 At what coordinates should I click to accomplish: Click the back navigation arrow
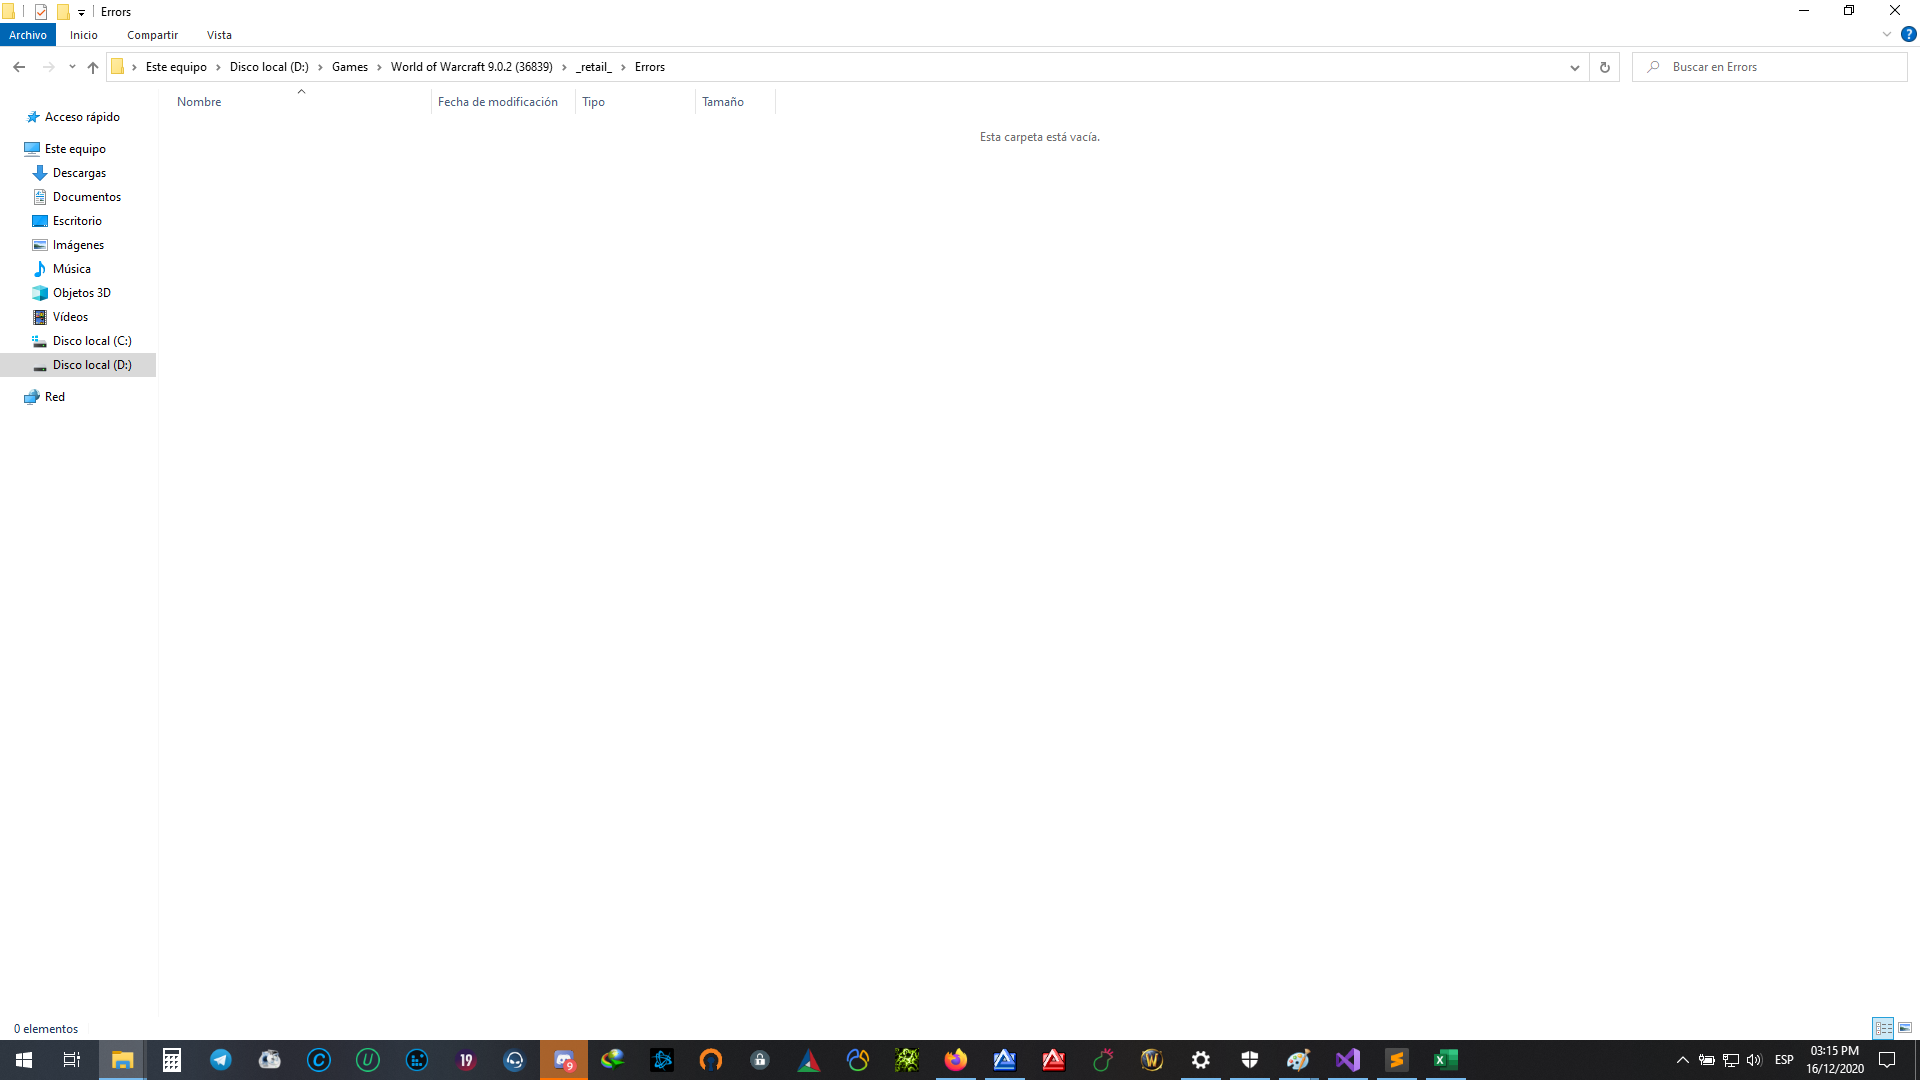pos(19,67)
